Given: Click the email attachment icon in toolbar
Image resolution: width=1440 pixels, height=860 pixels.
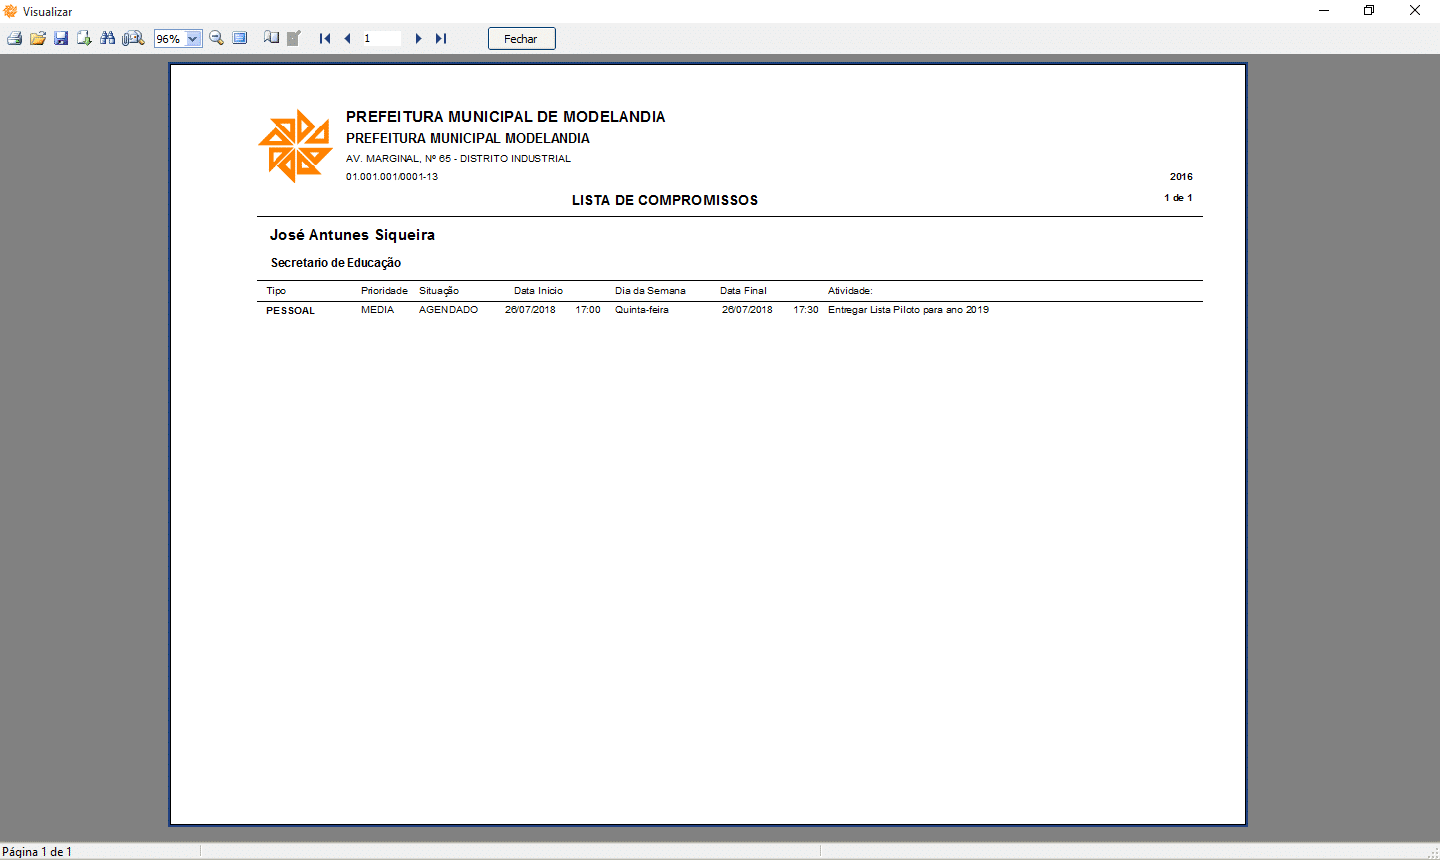Looking at the screenshot, I should [133, 39].
